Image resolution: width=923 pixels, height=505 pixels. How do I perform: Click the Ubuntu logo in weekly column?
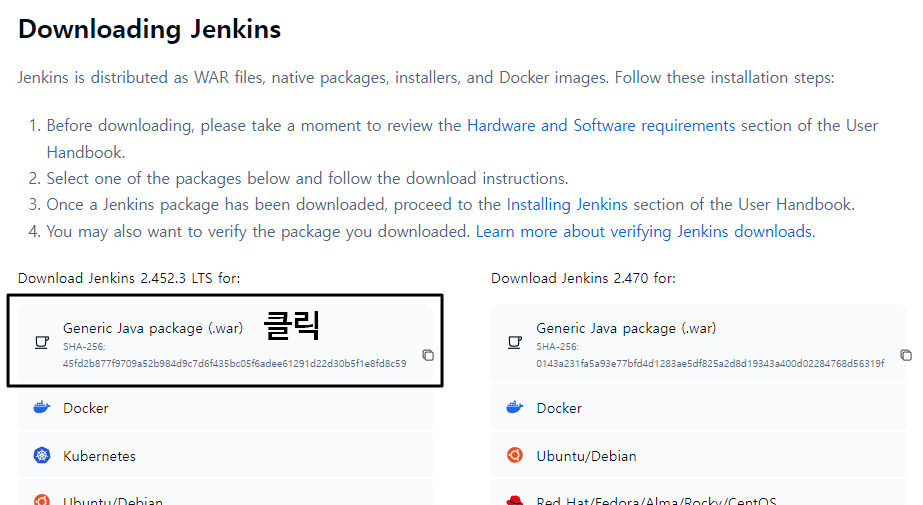pyautogui.click(x=515, y=456)
